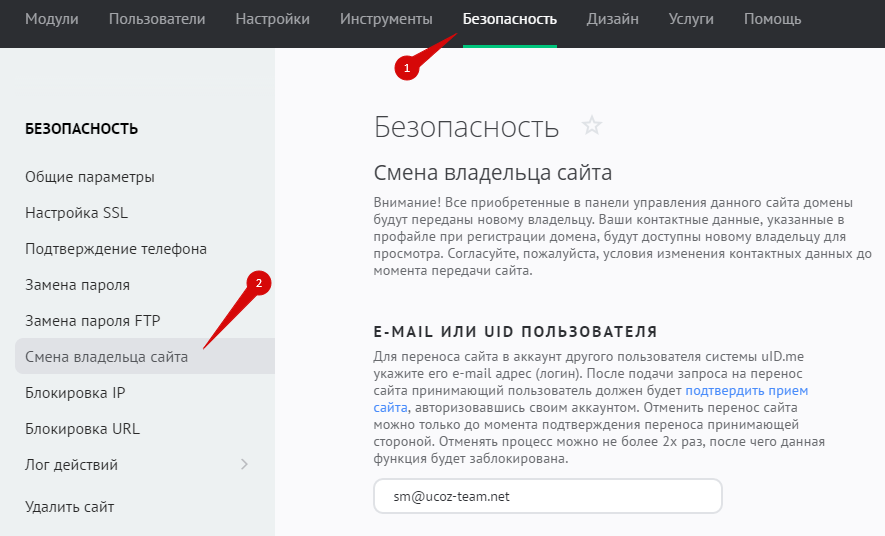Open Подтверждение телефона page
885x536 pixels.
point(116,249)
